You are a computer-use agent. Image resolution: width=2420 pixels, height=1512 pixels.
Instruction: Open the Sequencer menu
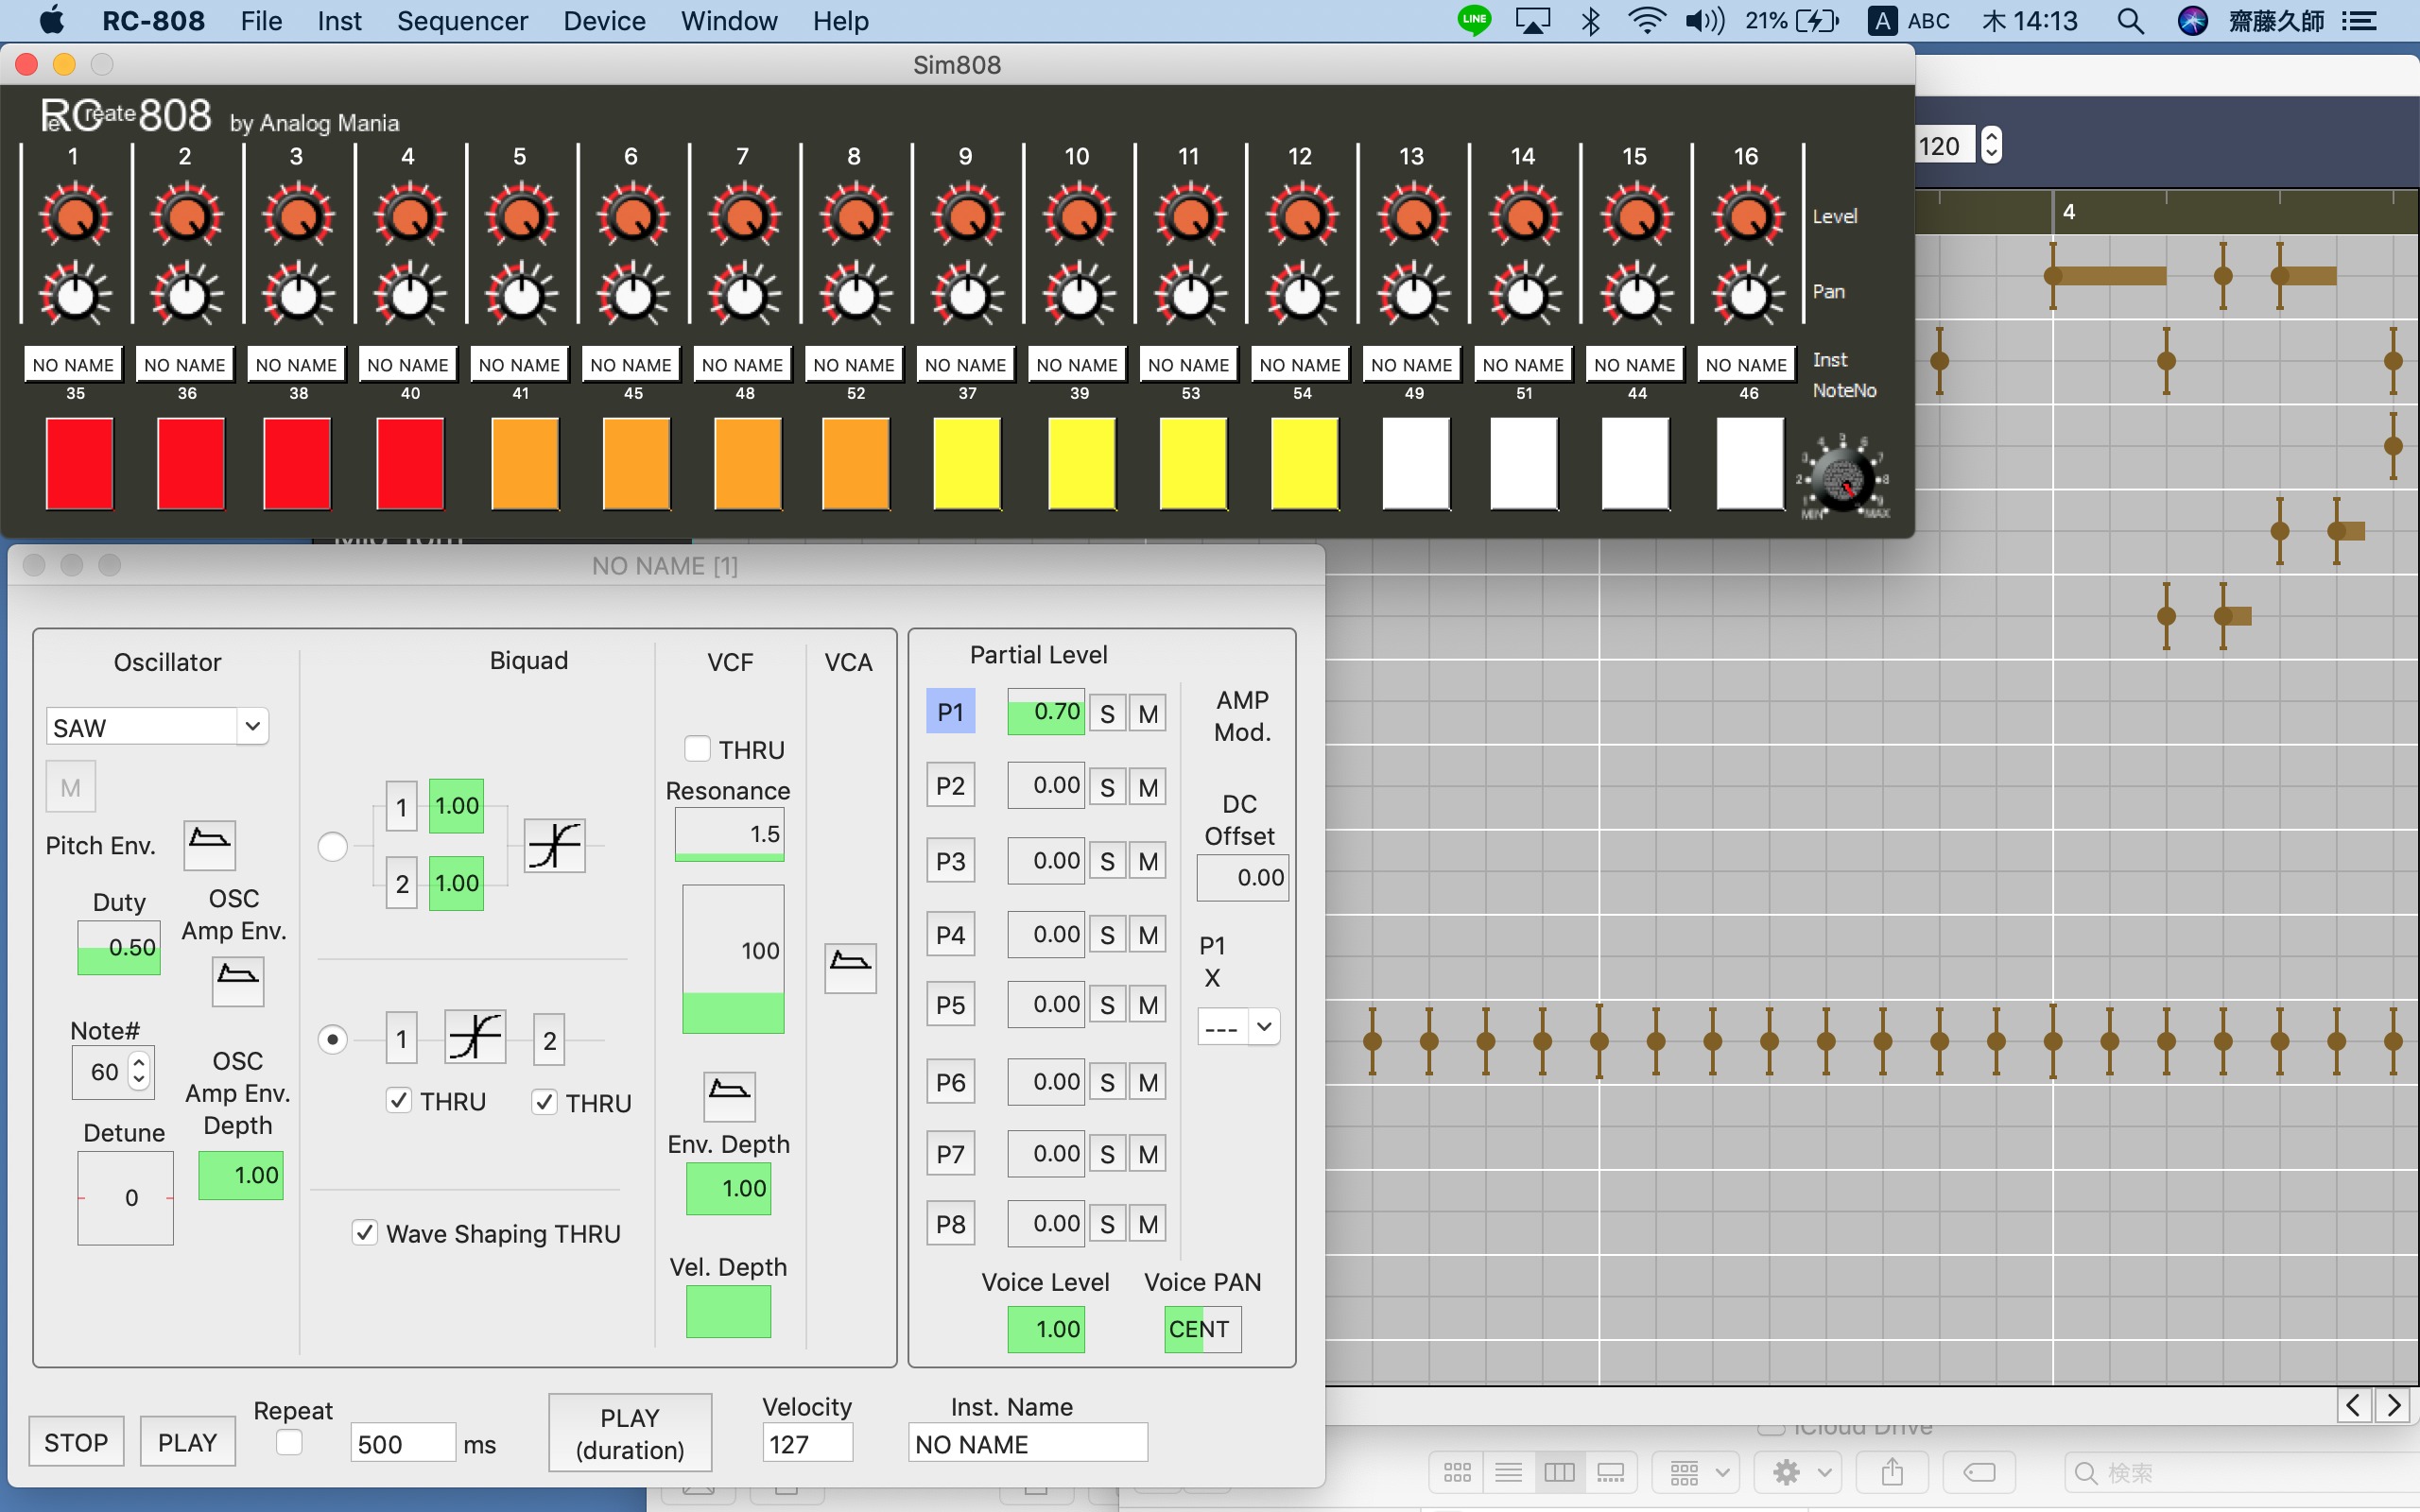pyautogui.click(x=462, y=21)
